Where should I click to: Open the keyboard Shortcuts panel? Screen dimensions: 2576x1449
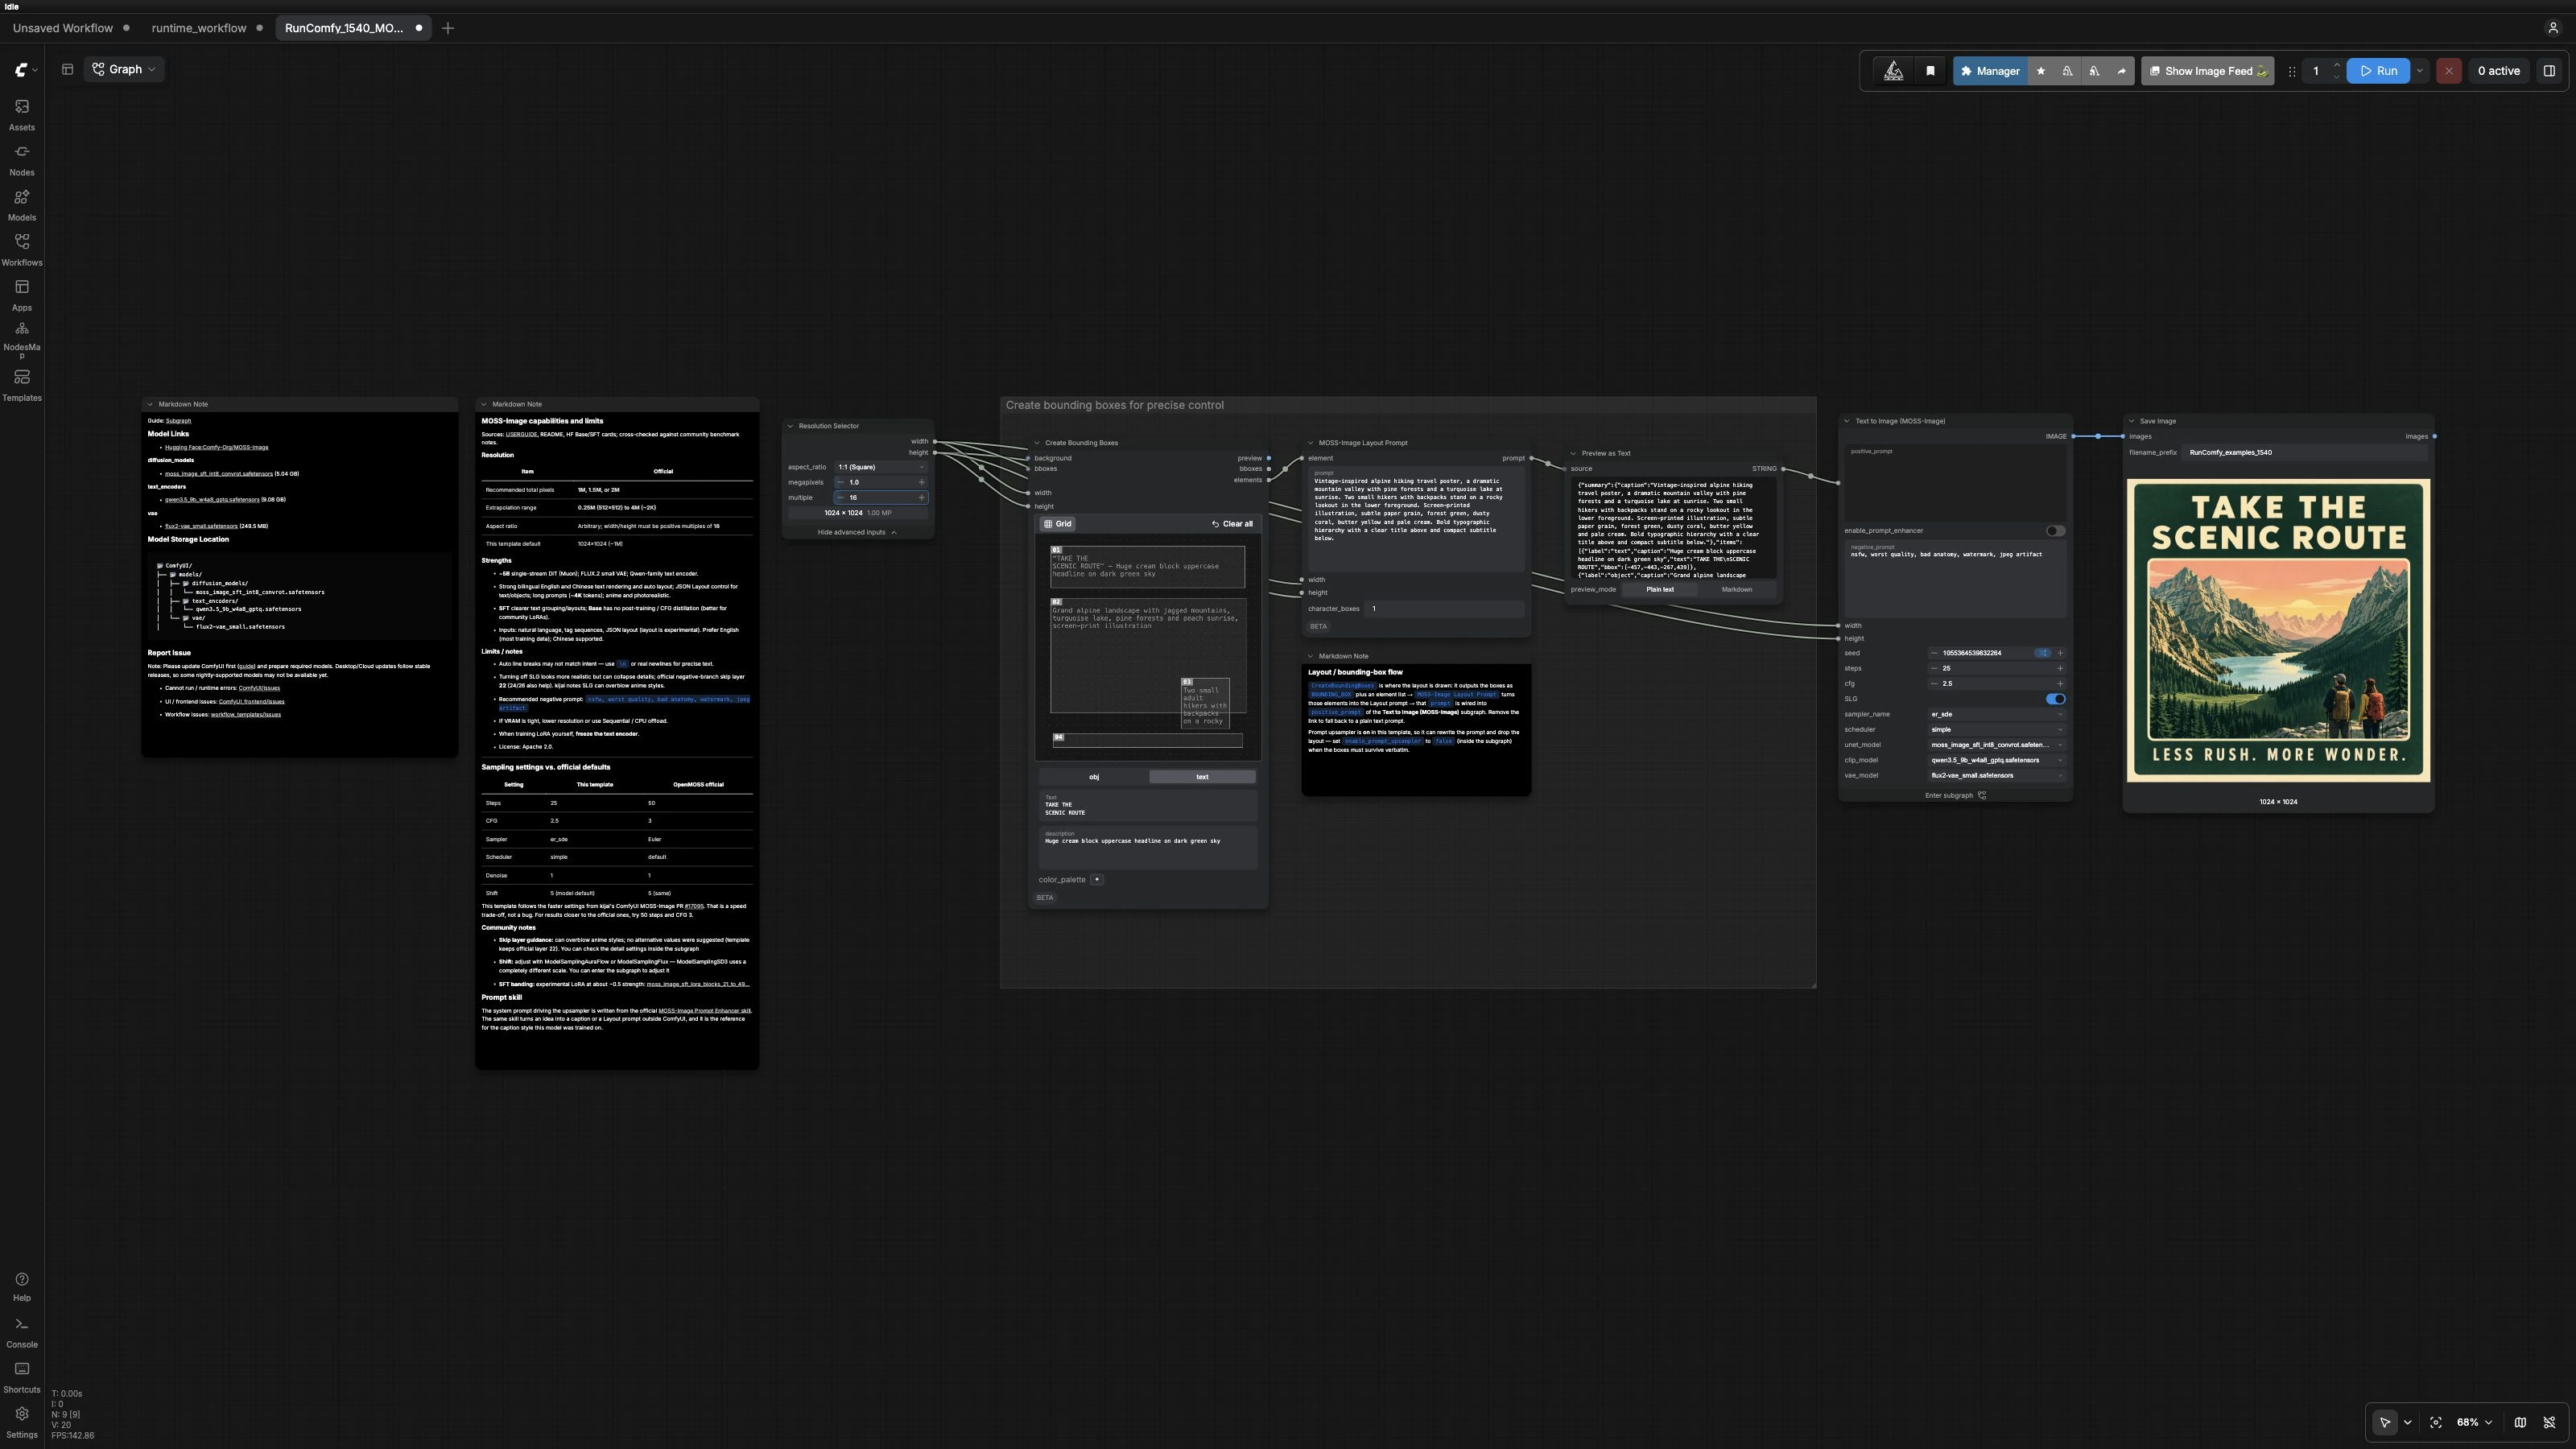(x=21, y=1377)
